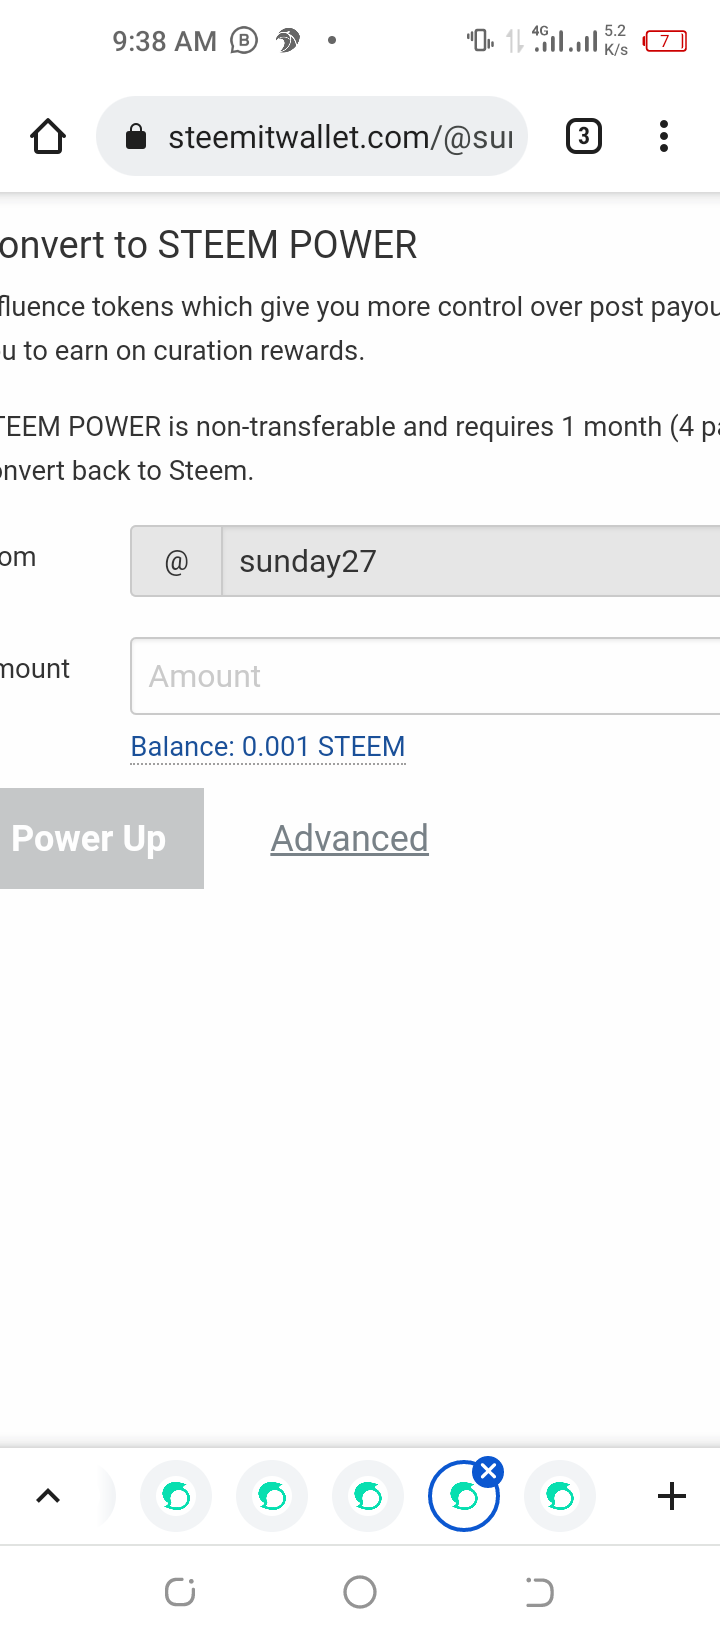
Task: Select the leftmost fully visible Steemit tab
Action: pos(176,1496)
